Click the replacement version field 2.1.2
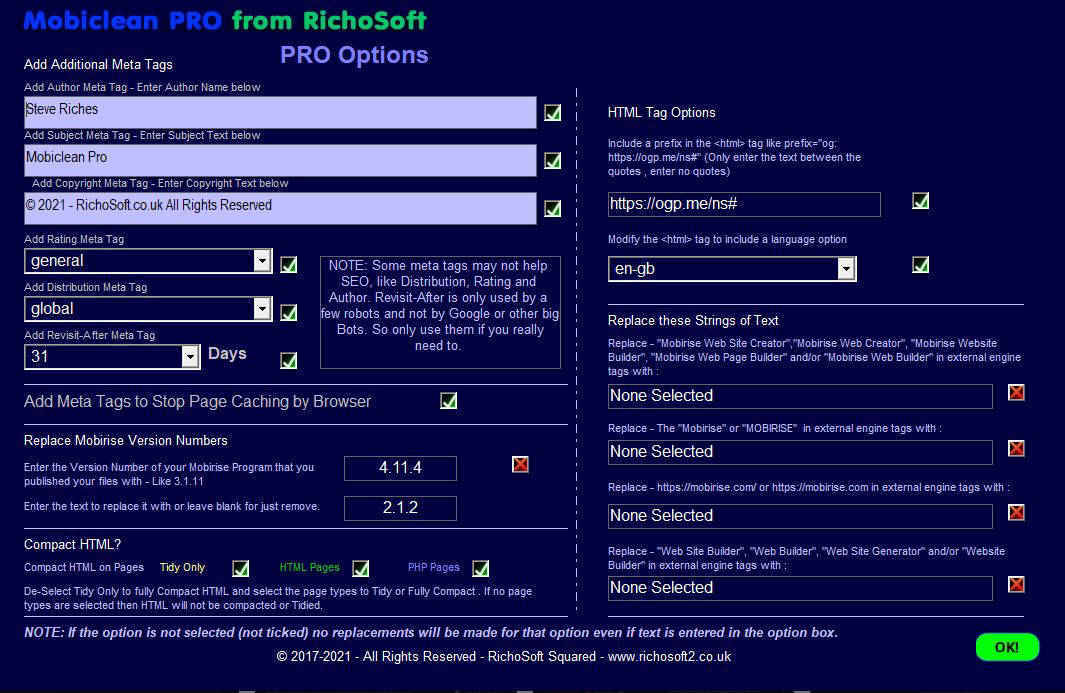The width and height of the screenshot is (1065, 693). click(x=400, y=508)
